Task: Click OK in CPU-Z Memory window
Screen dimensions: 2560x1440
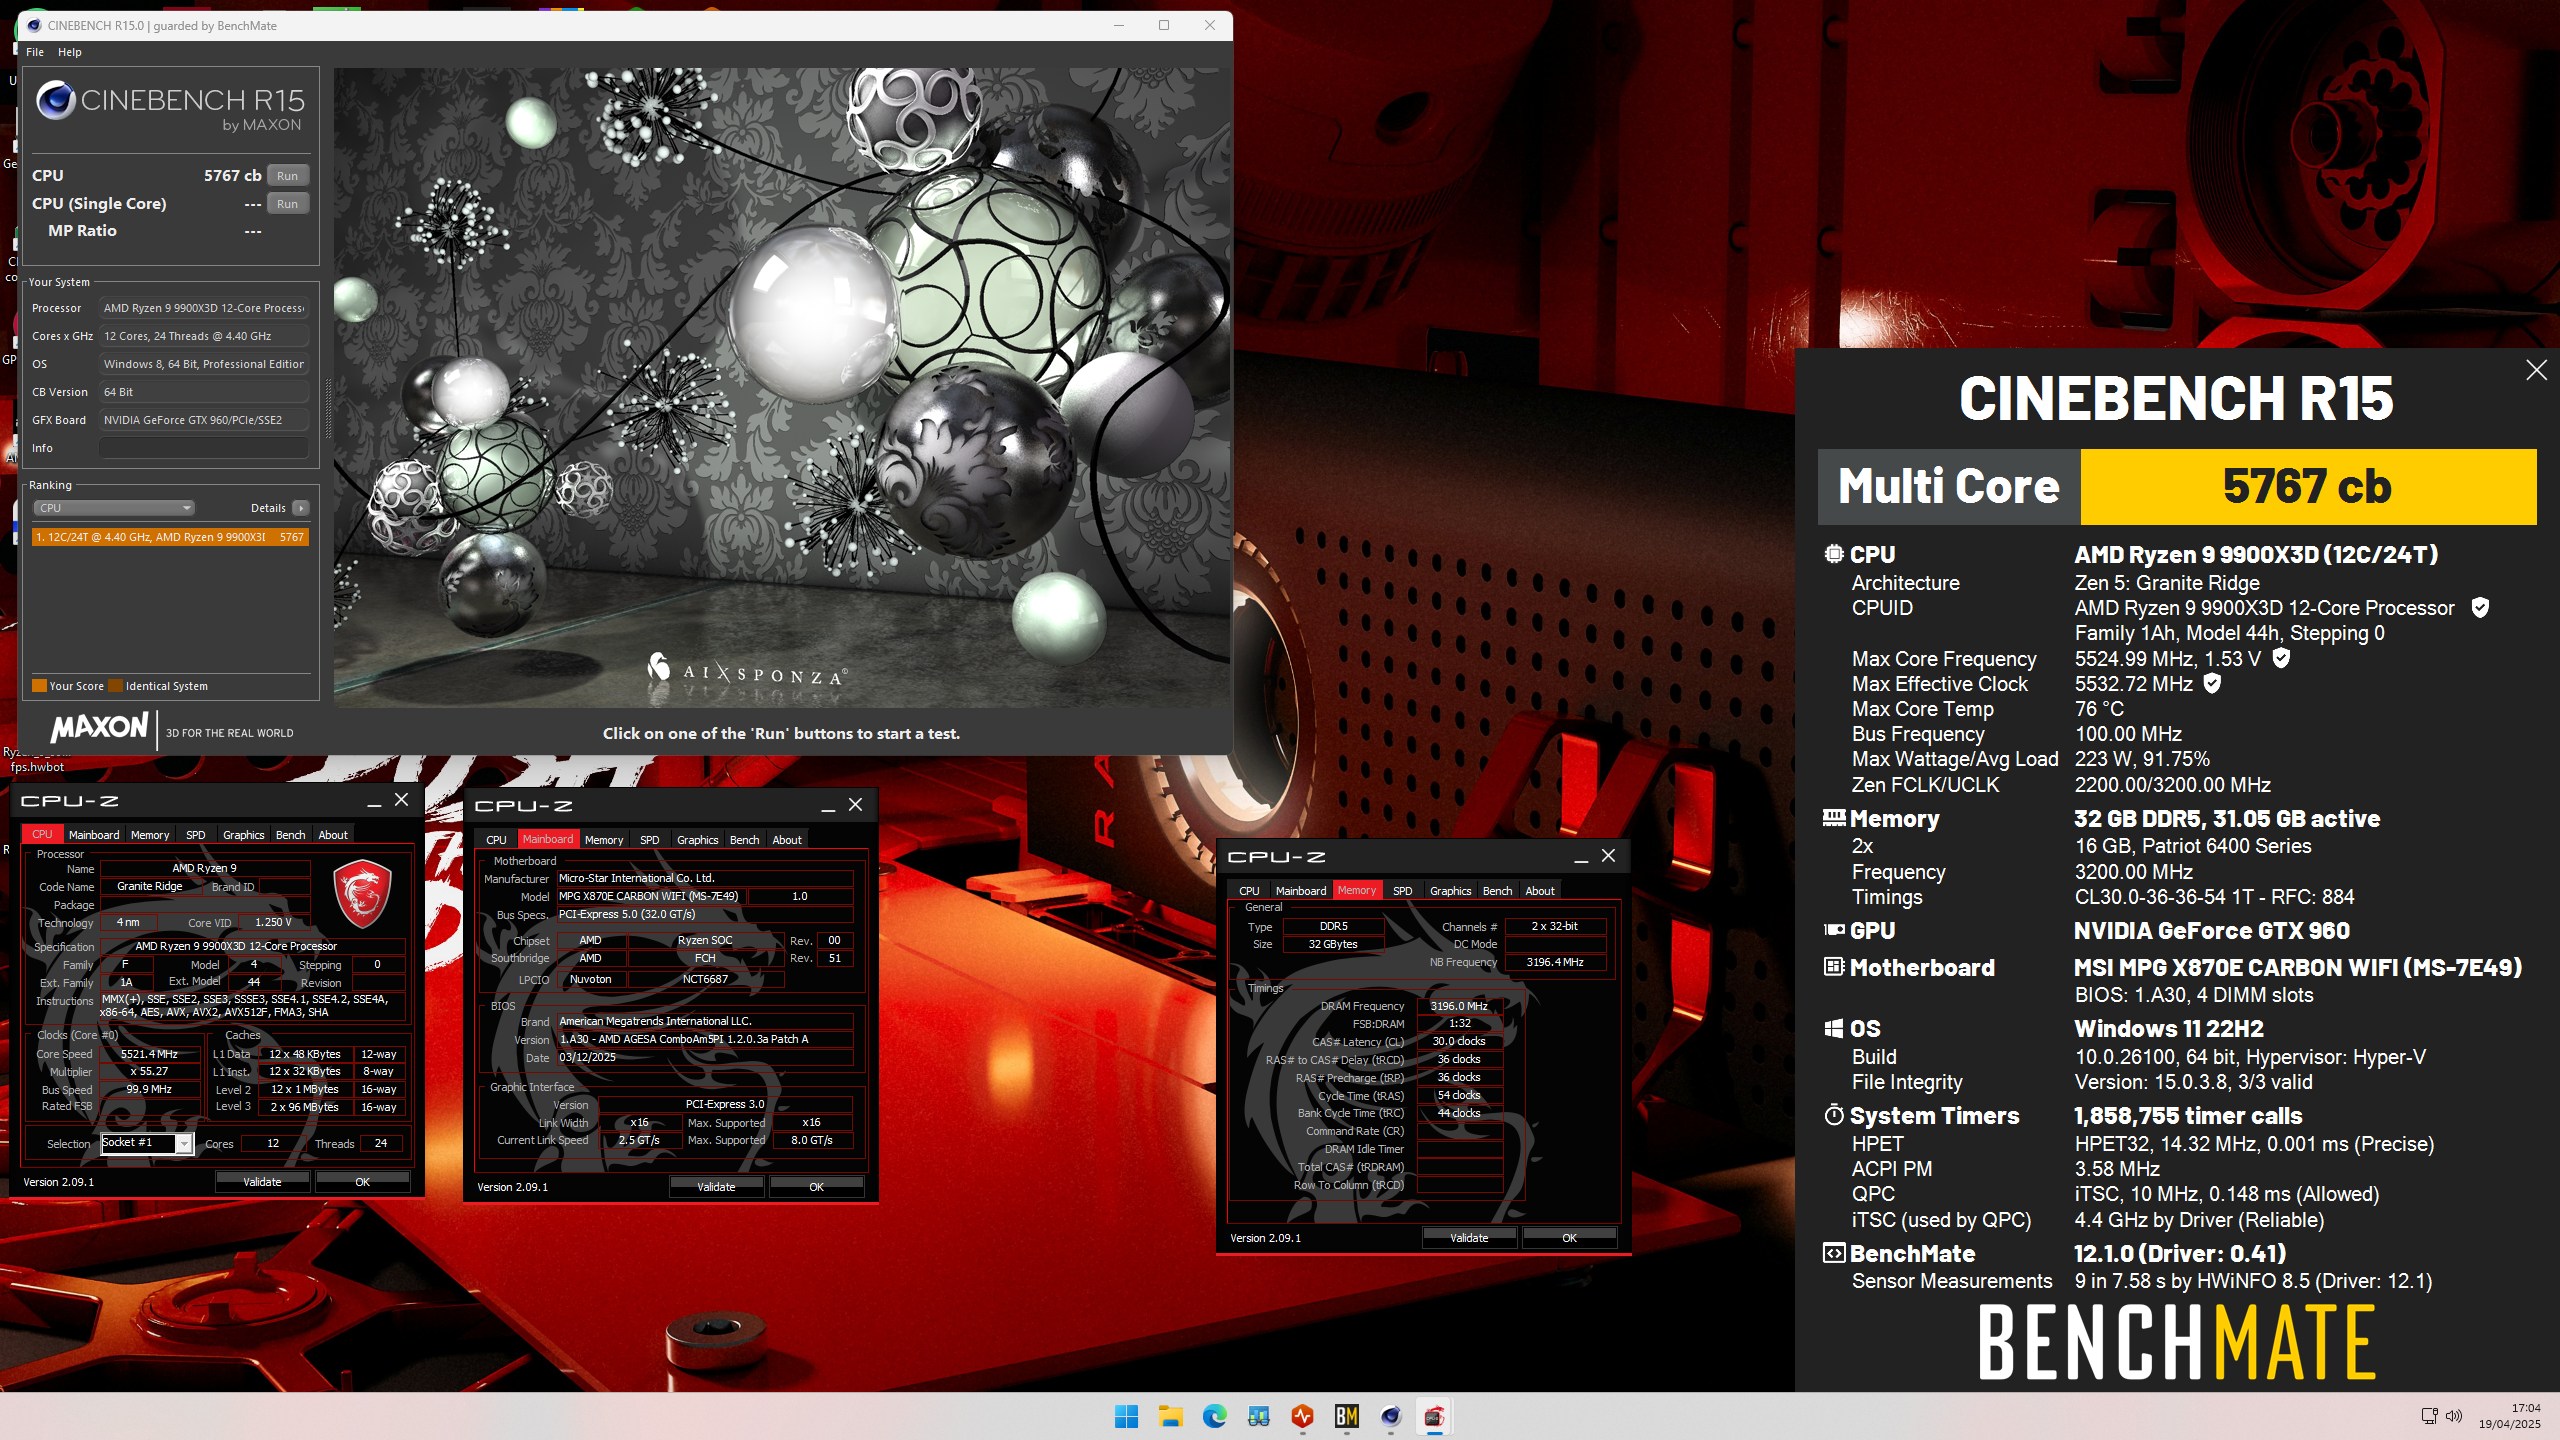Action: tap(1569, 1237)
